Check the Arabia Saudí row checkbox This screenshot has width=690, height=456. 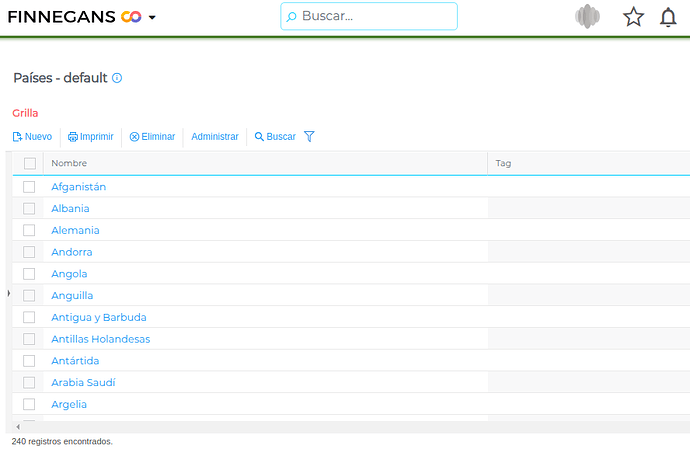point(29,382)
